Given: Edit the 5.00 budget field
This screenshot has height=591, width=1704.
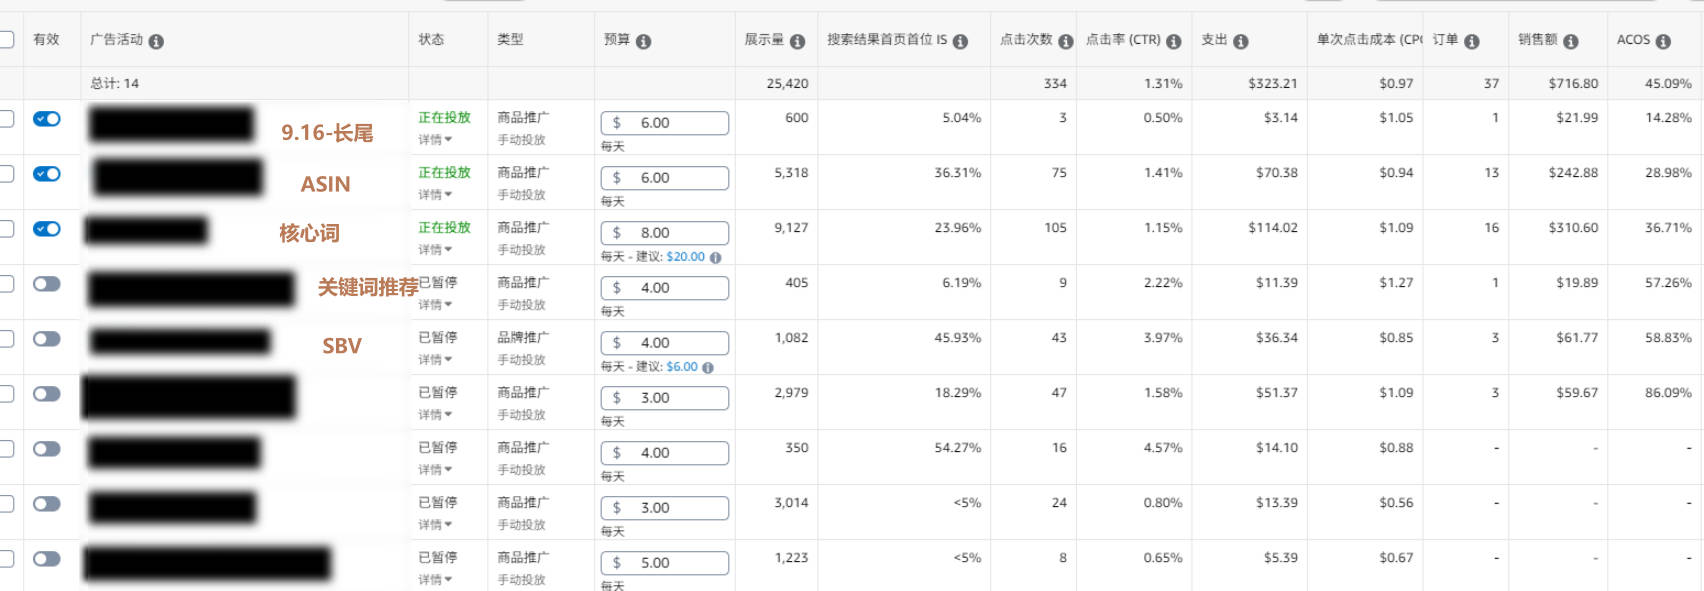Looking at the screenshot, I should coord(665,563).
